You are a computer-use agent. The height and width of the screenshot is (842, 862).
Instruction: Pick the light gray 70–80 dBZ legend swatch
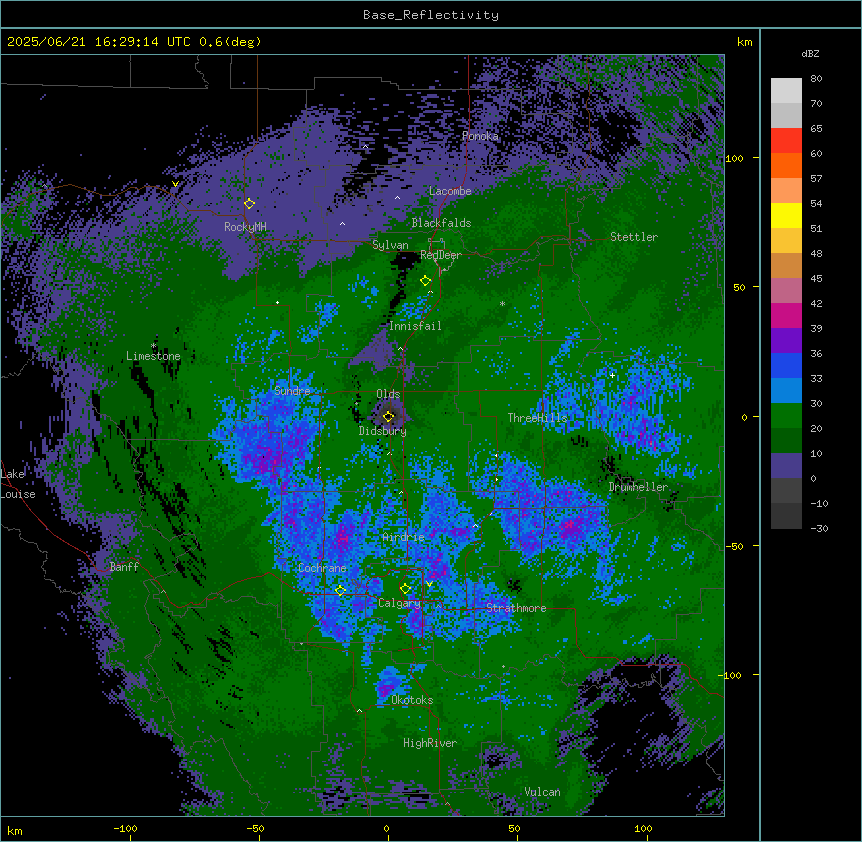pyautogui.click(x=786, y=91)
